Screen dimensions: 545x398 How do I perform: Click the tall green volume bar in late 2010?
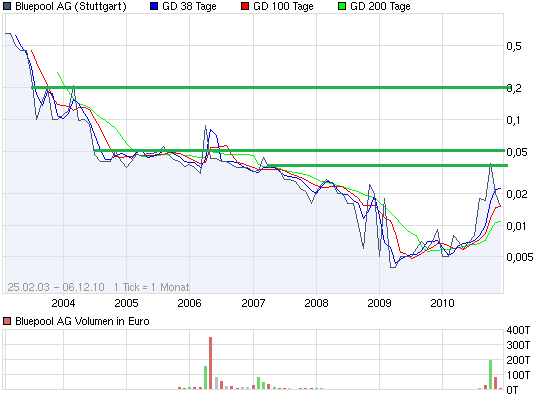pos(490,374)
